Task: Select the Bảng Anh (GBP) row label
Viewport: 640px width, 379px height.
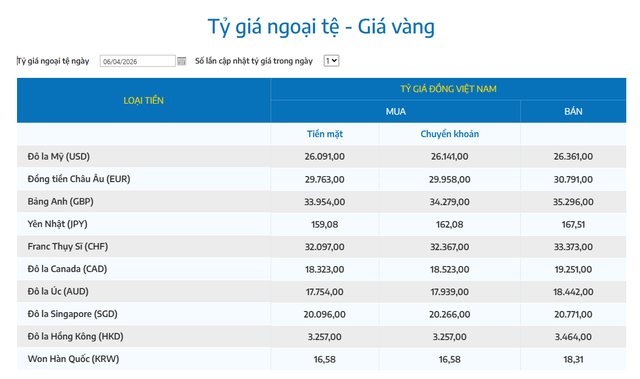Action: point(60,201)
